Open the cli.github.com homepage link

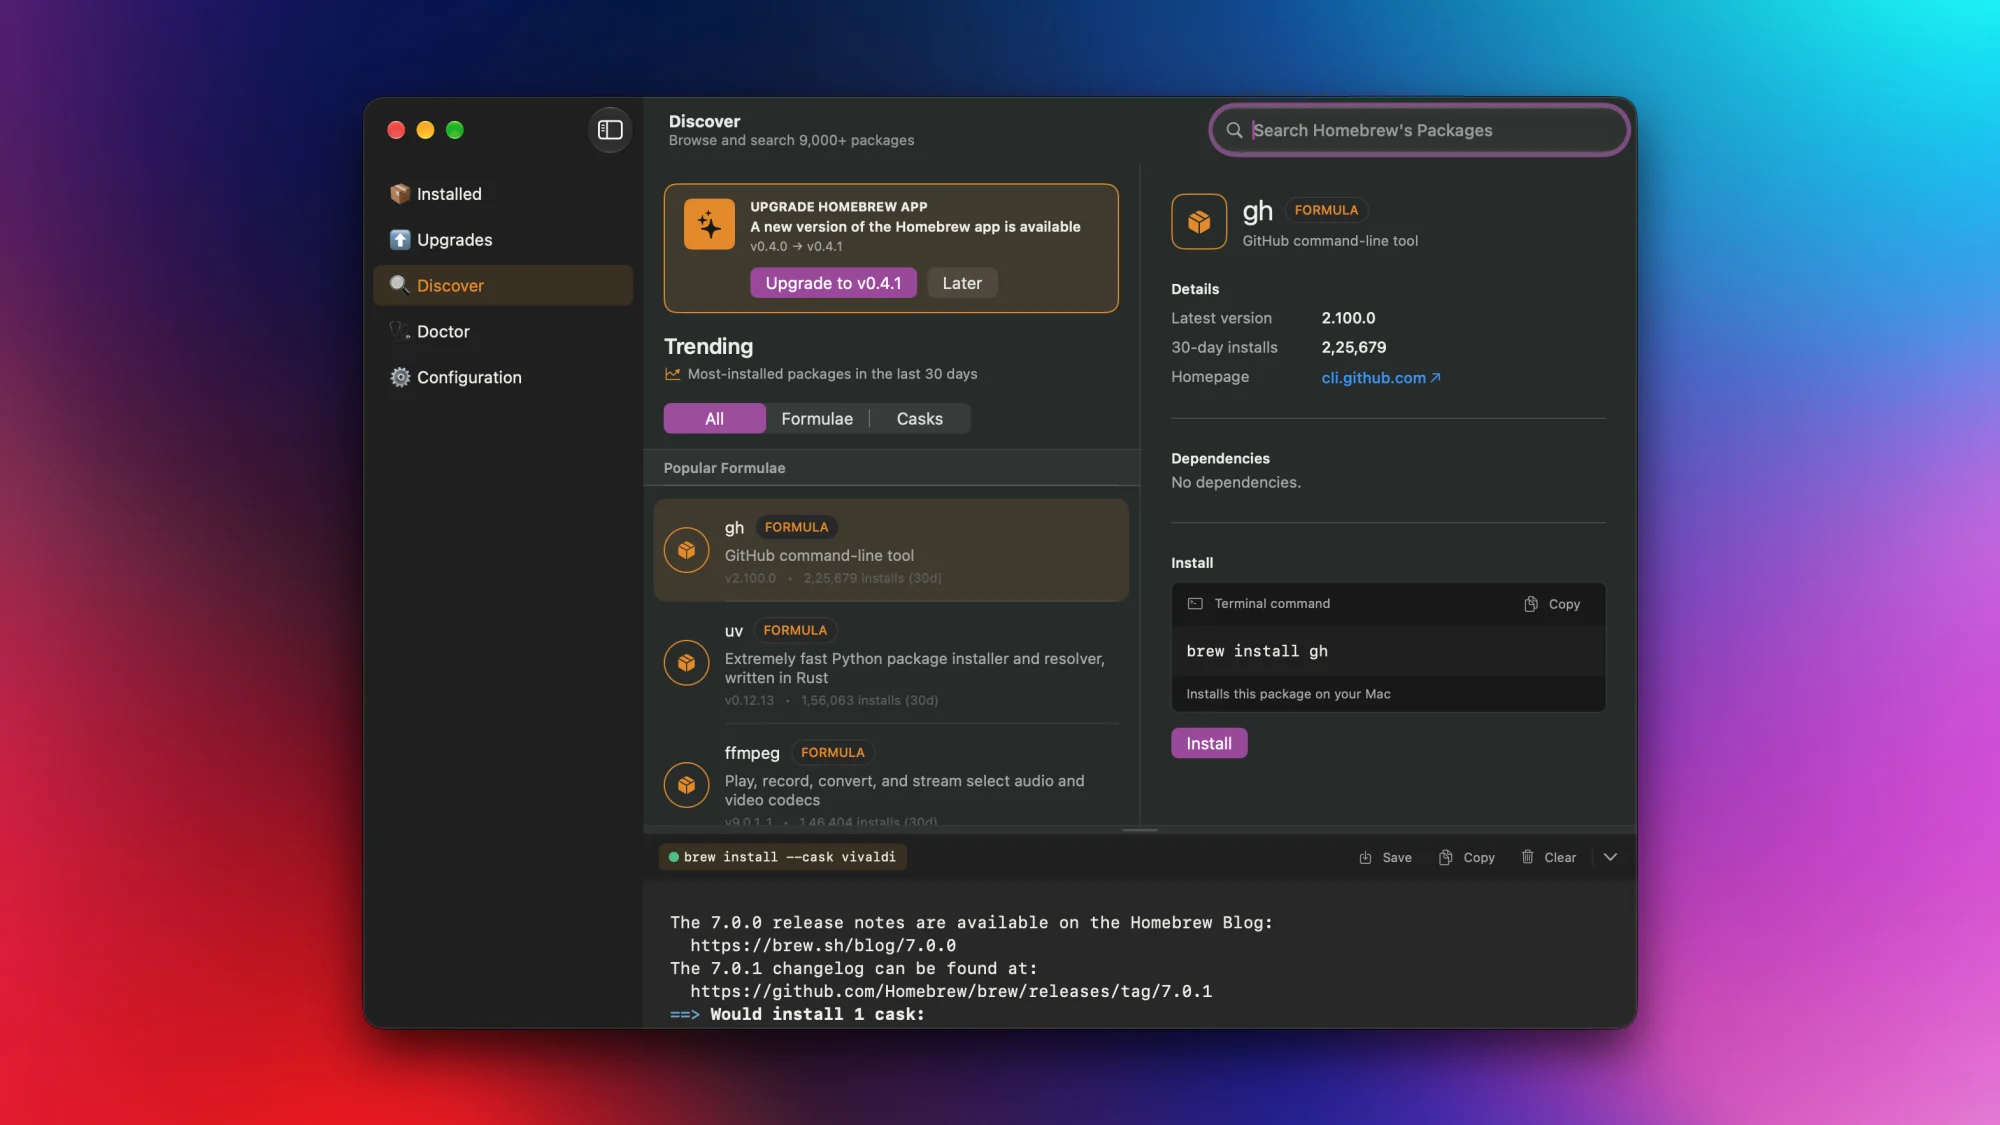[x=1380, y=377]
